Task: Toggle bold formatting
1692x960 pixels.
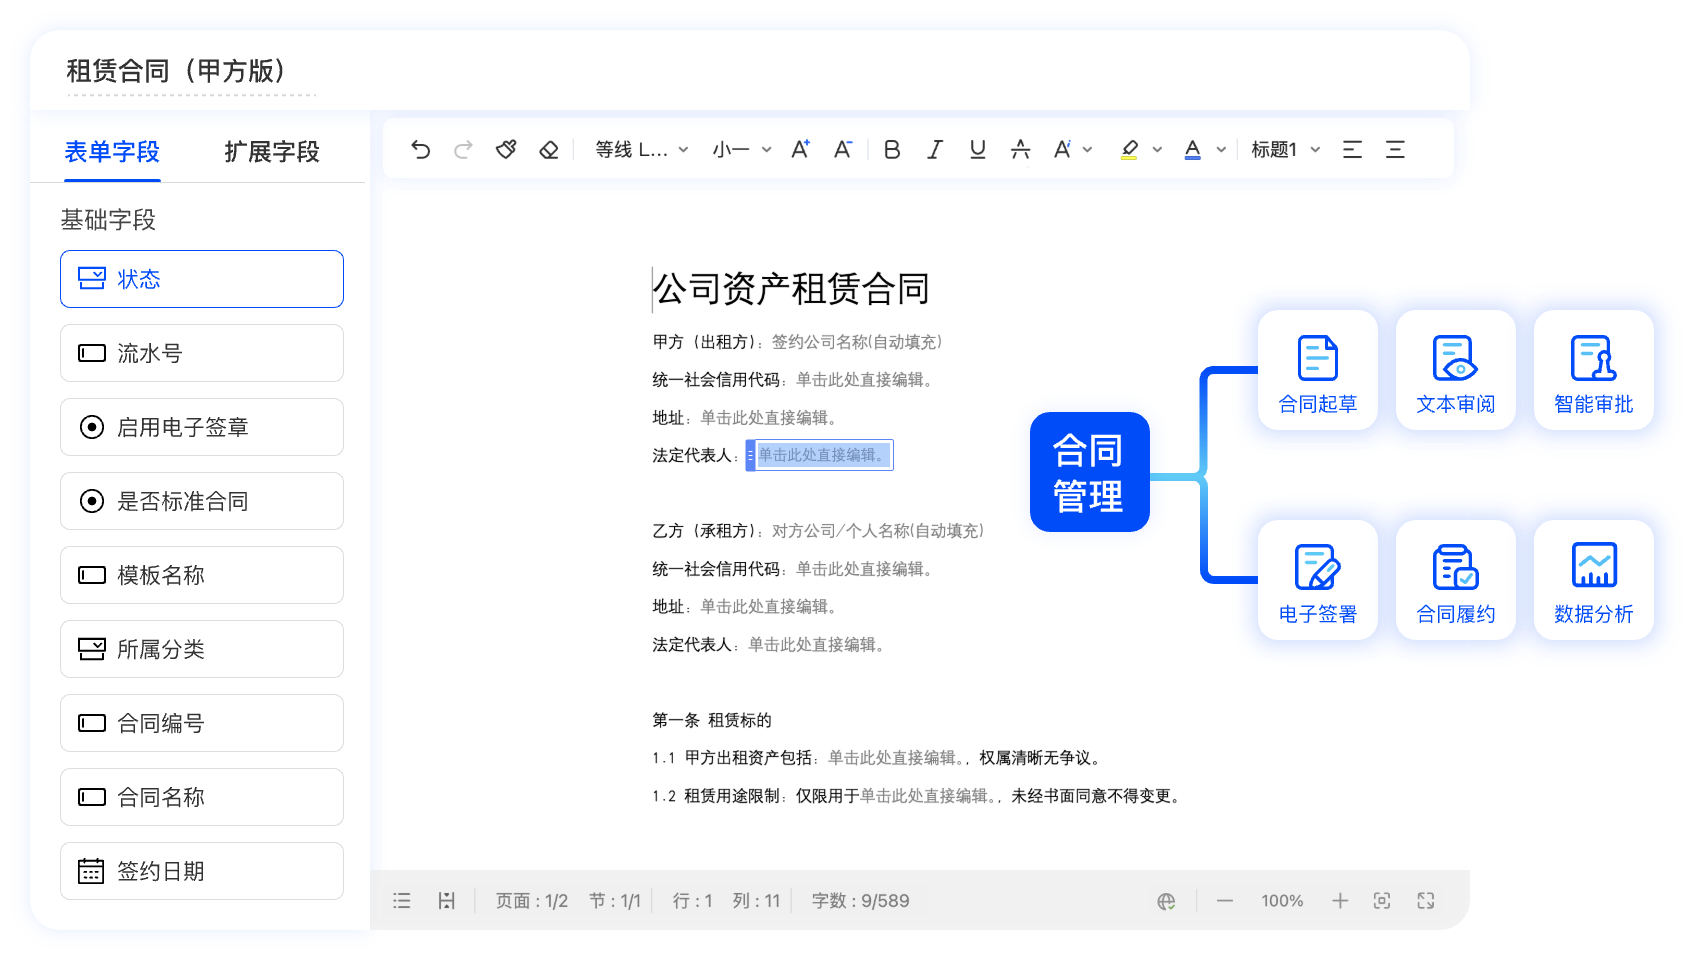Action: pyautogui.click(x=892, y=150)
